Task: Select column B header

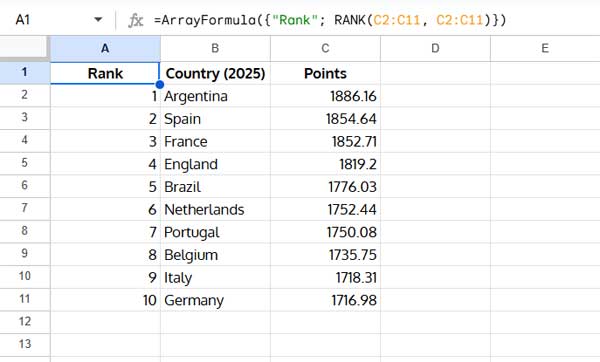Action: pos(215,48)
